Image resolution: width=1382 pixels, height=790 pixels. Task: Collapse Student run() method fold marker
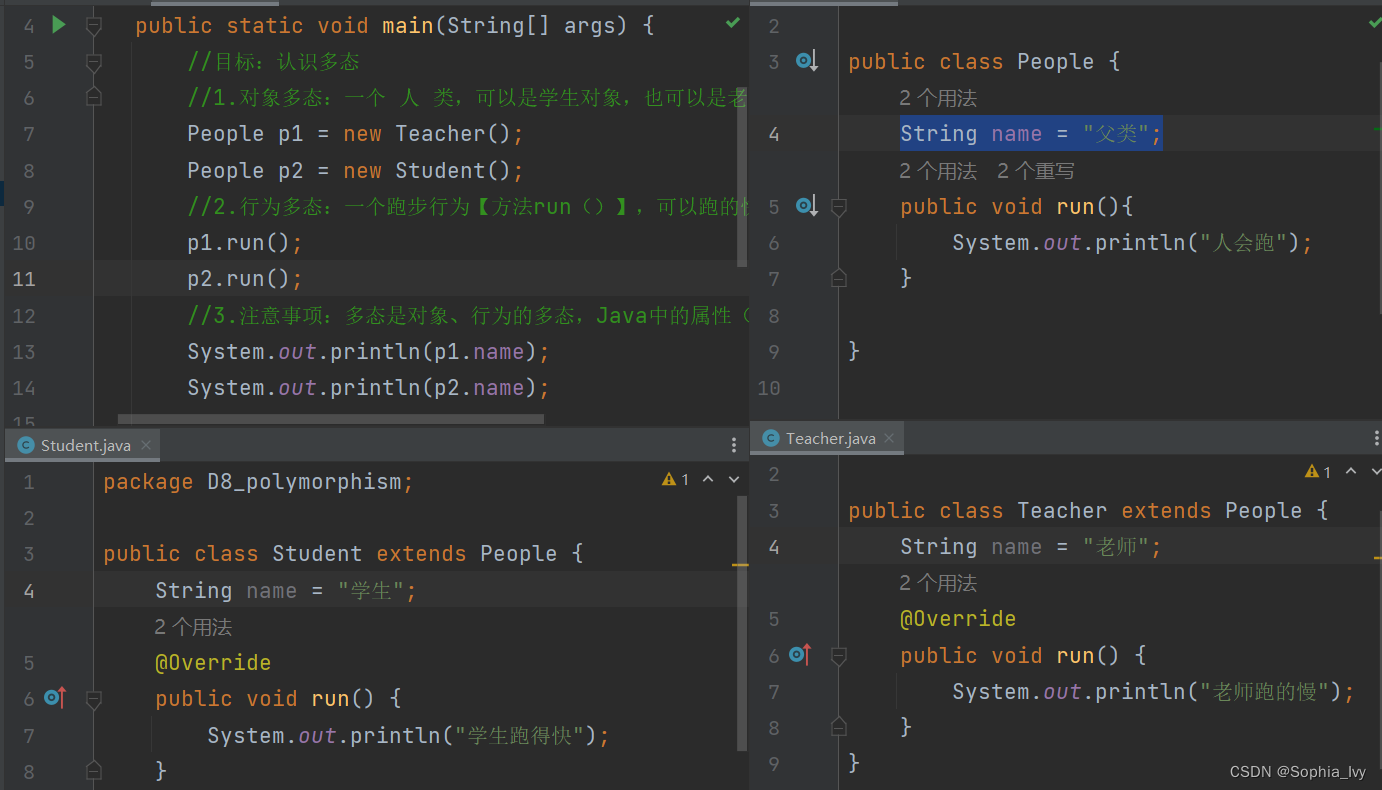pyautogui.click(x=94, y=698)
